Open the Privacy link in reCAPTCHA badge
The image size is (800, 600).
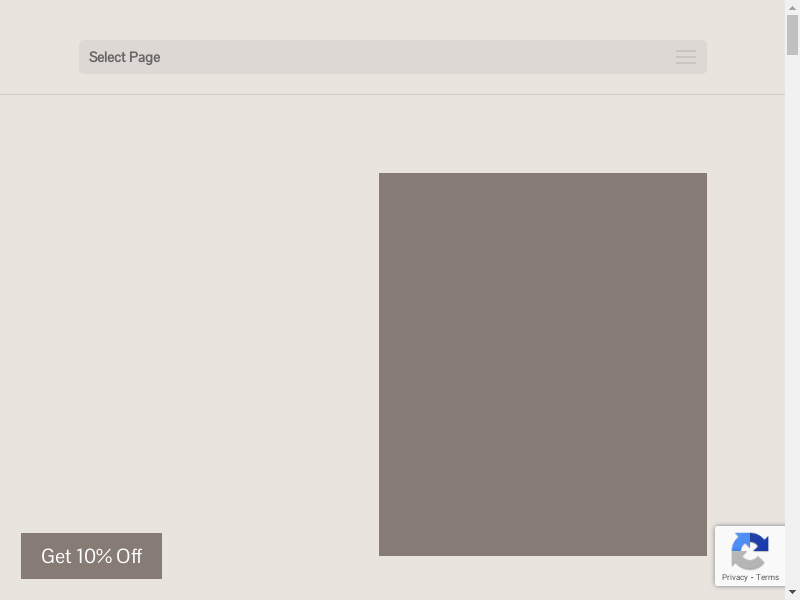734,577
